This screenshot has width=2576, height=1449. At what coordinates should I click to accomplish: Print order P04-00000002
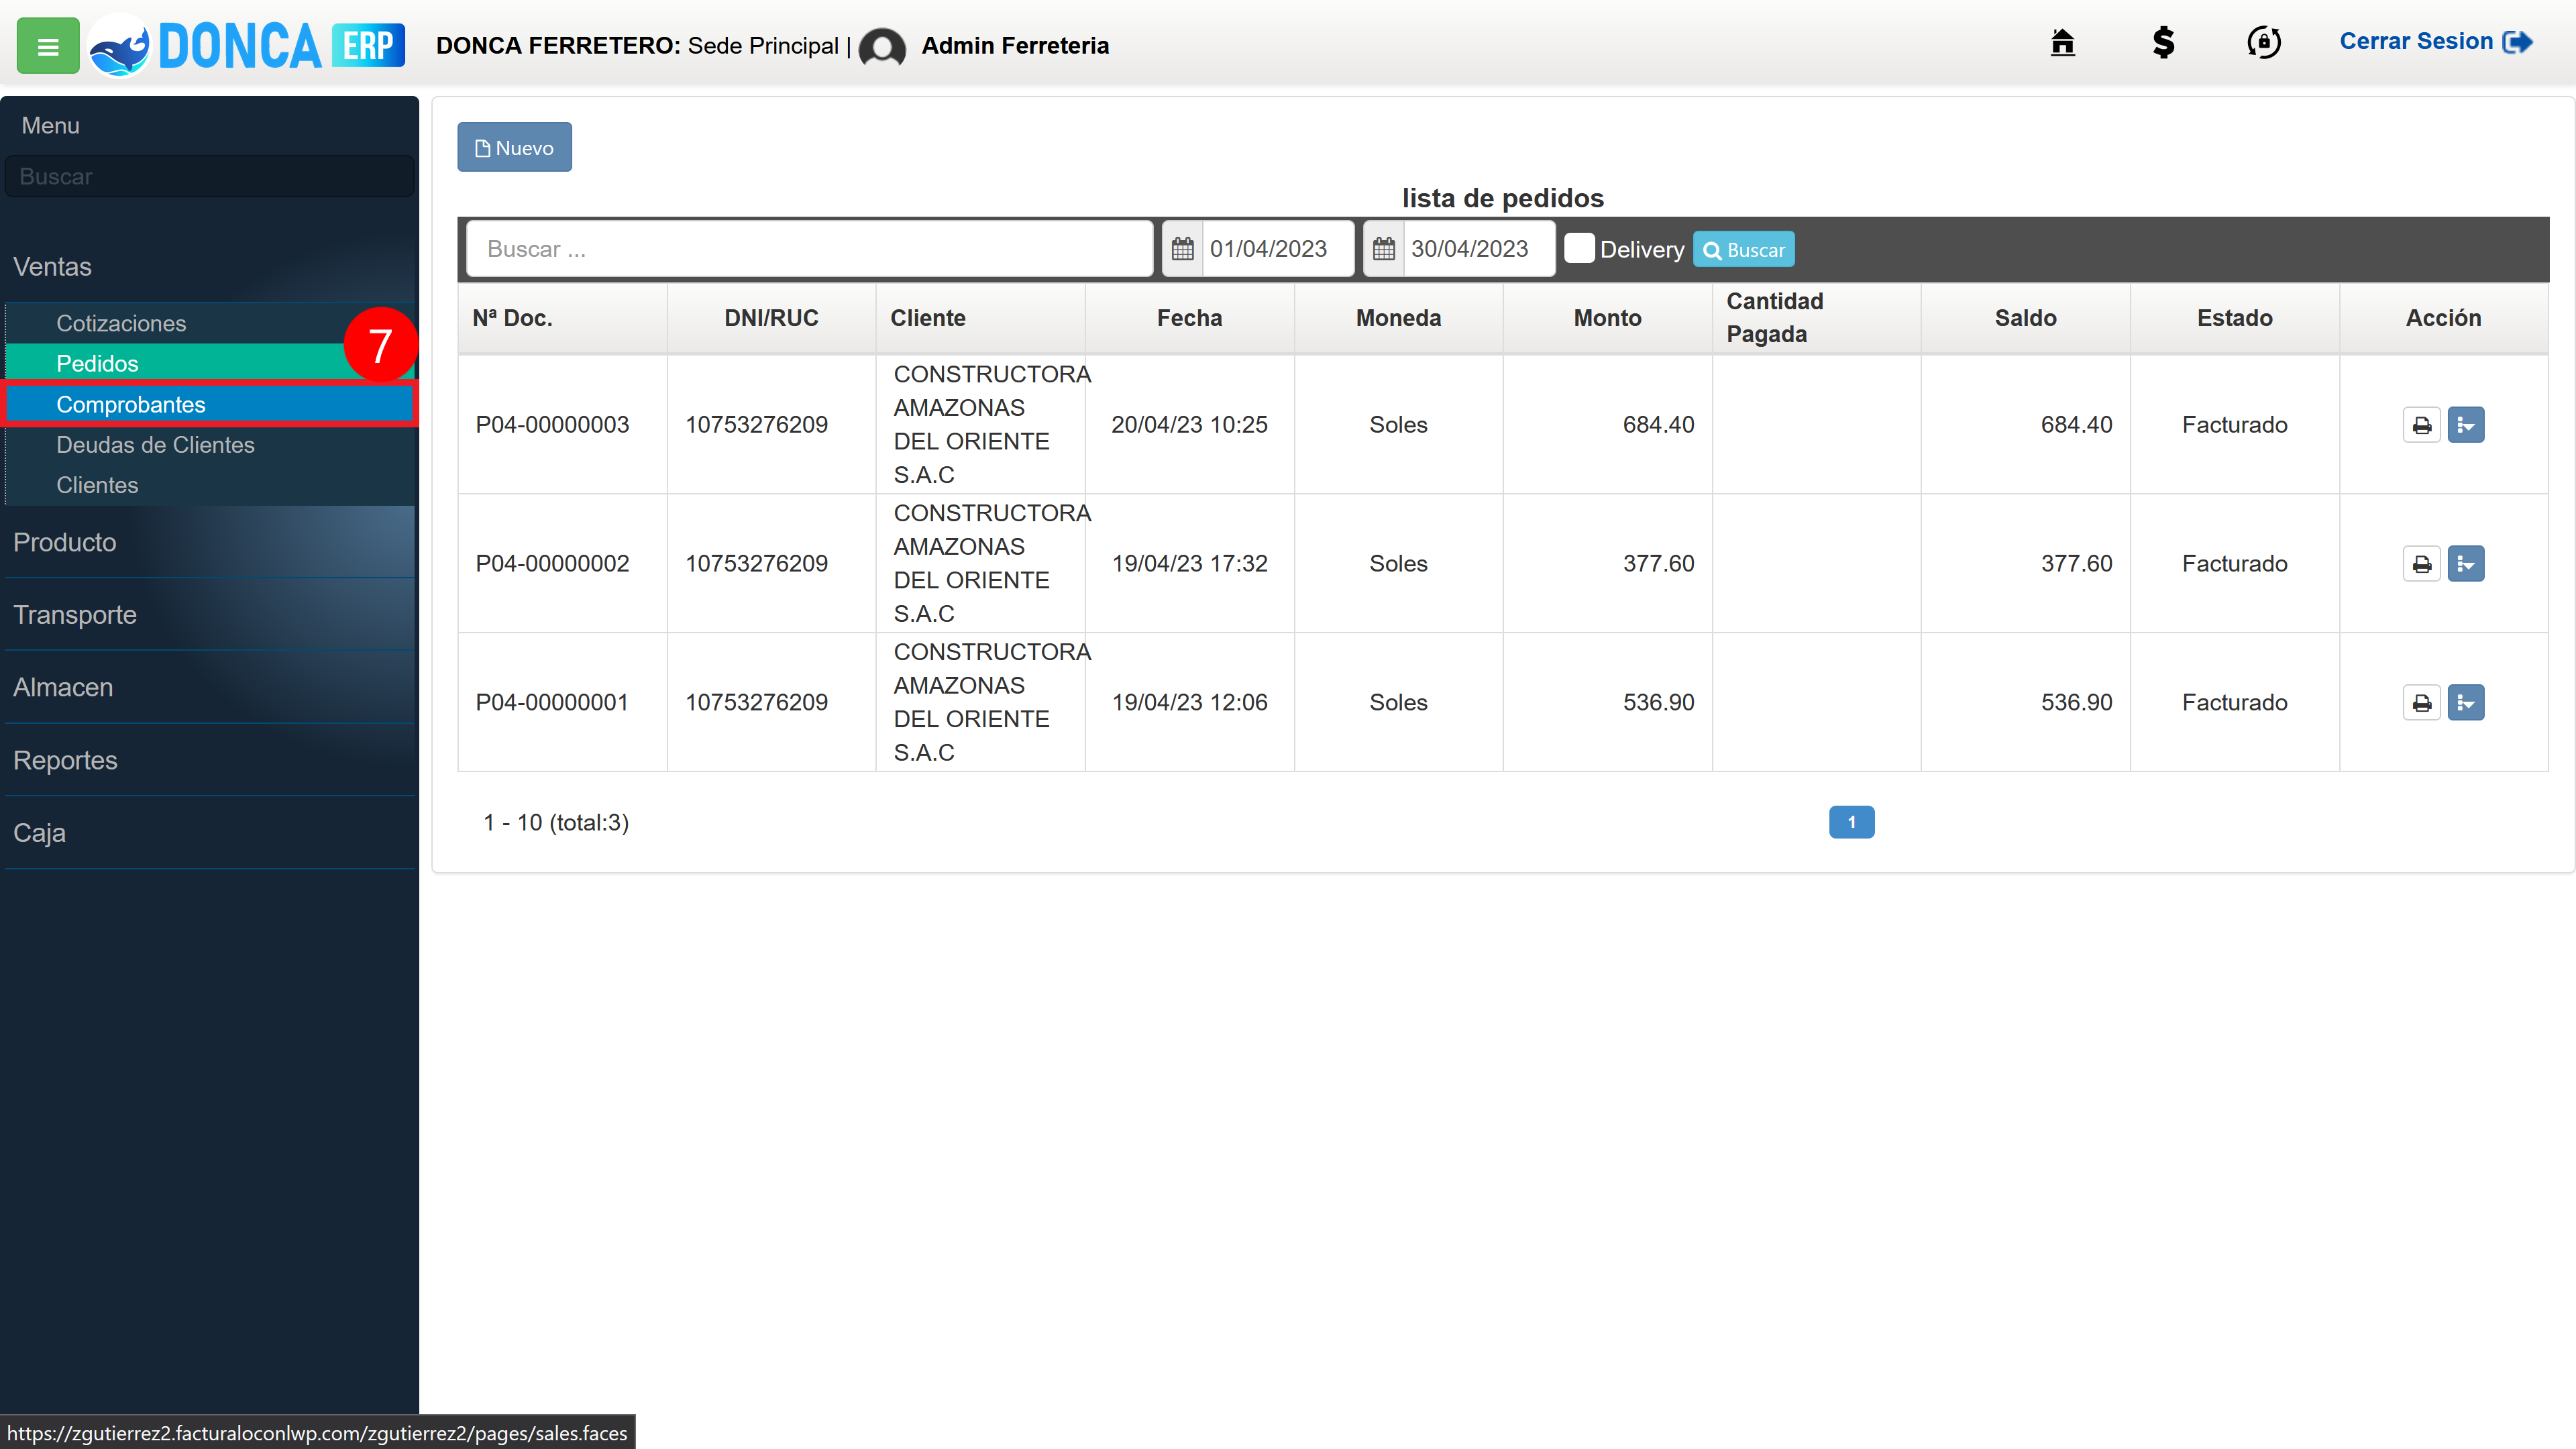pos(2421,564)
